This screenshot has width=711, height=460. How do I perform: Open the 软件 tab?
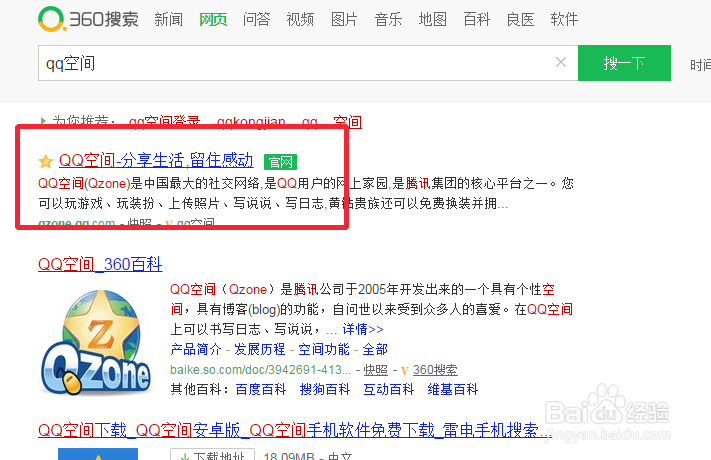pos(565,20)
